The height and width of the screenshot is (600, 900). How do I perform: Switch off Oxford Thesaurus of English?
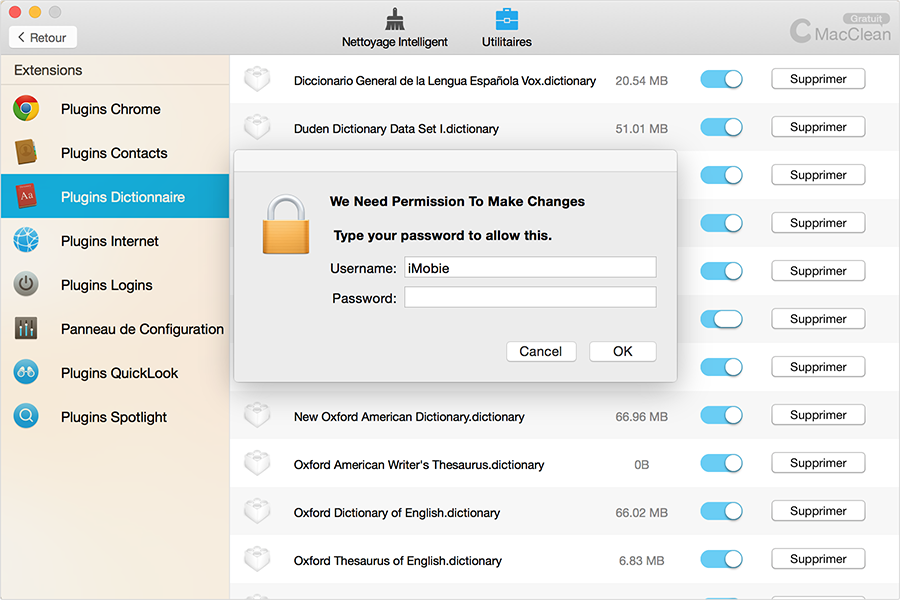[721, 559]
